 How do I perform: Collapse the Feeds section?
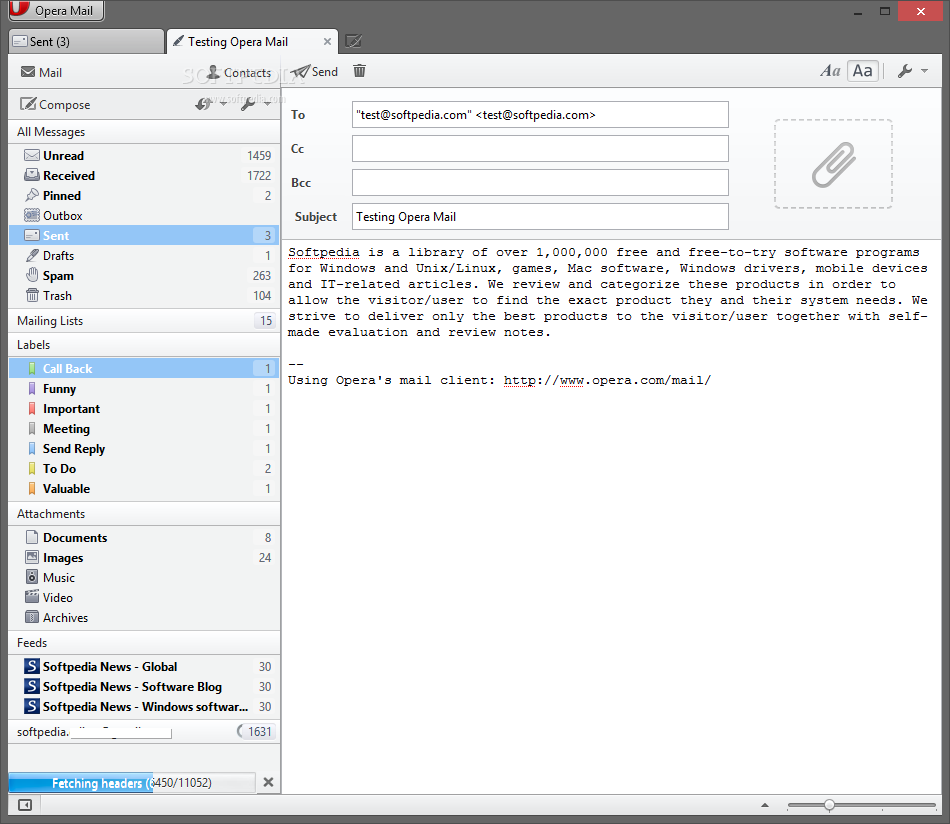pyautogui.click(x=144, y=643)
